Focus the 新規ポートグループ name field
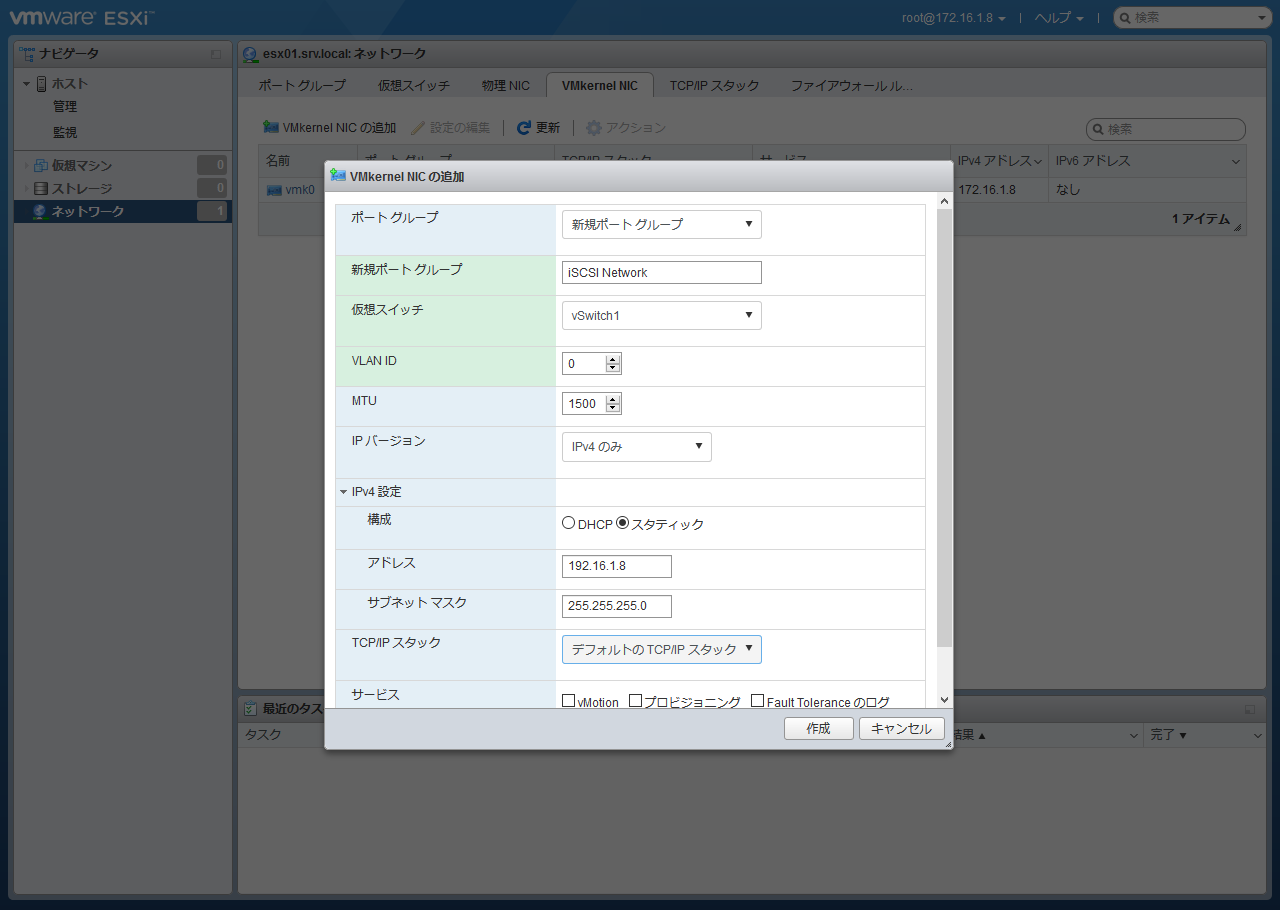The height and width of the screenshot is (910, 1280). (662, 272)
